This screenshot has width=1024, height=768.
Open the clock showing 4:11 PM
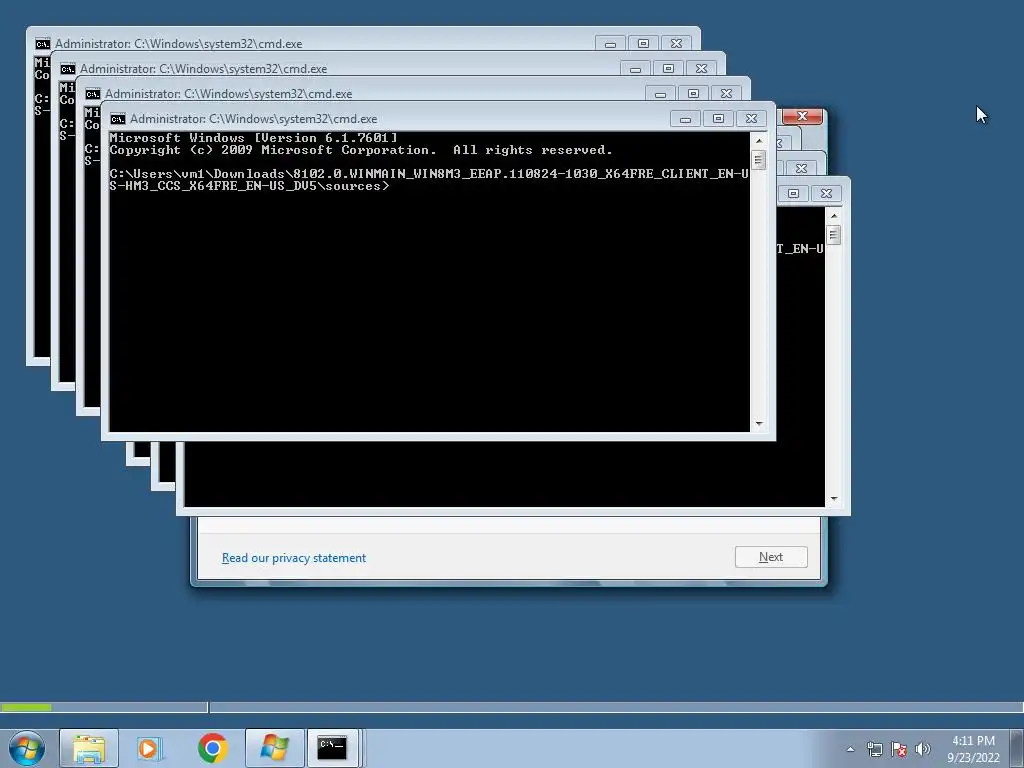tap(974, 749)
